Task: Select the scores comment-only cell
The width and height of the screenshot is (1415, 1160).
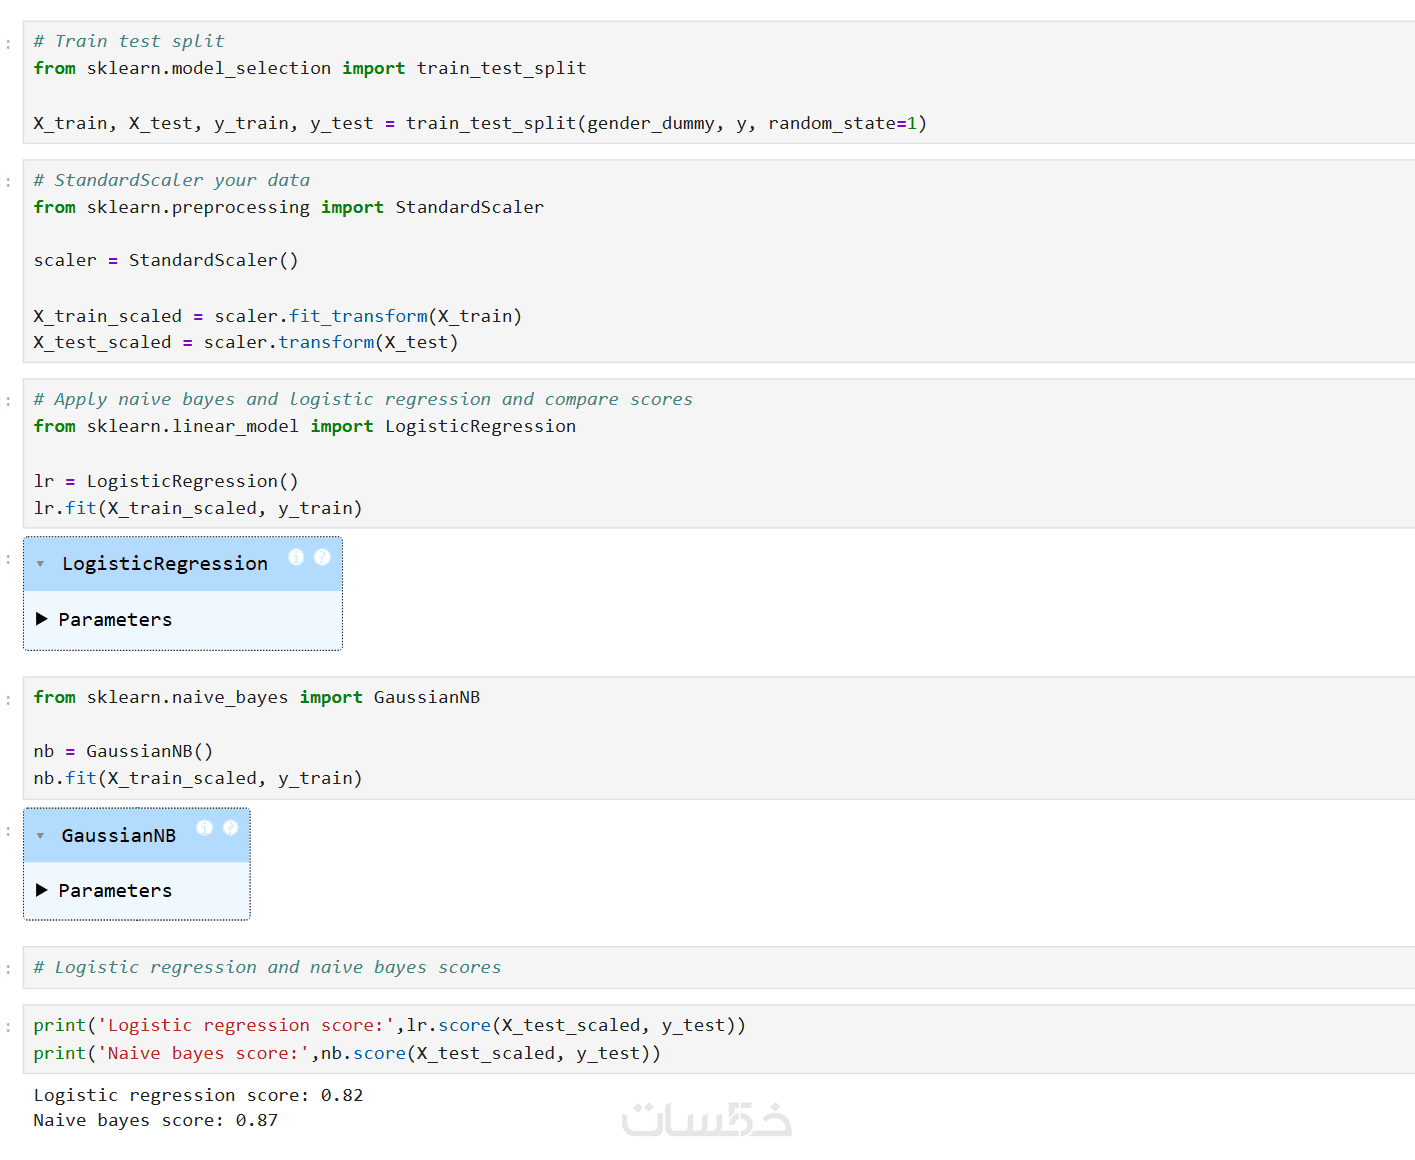Action: pos(700,967)
